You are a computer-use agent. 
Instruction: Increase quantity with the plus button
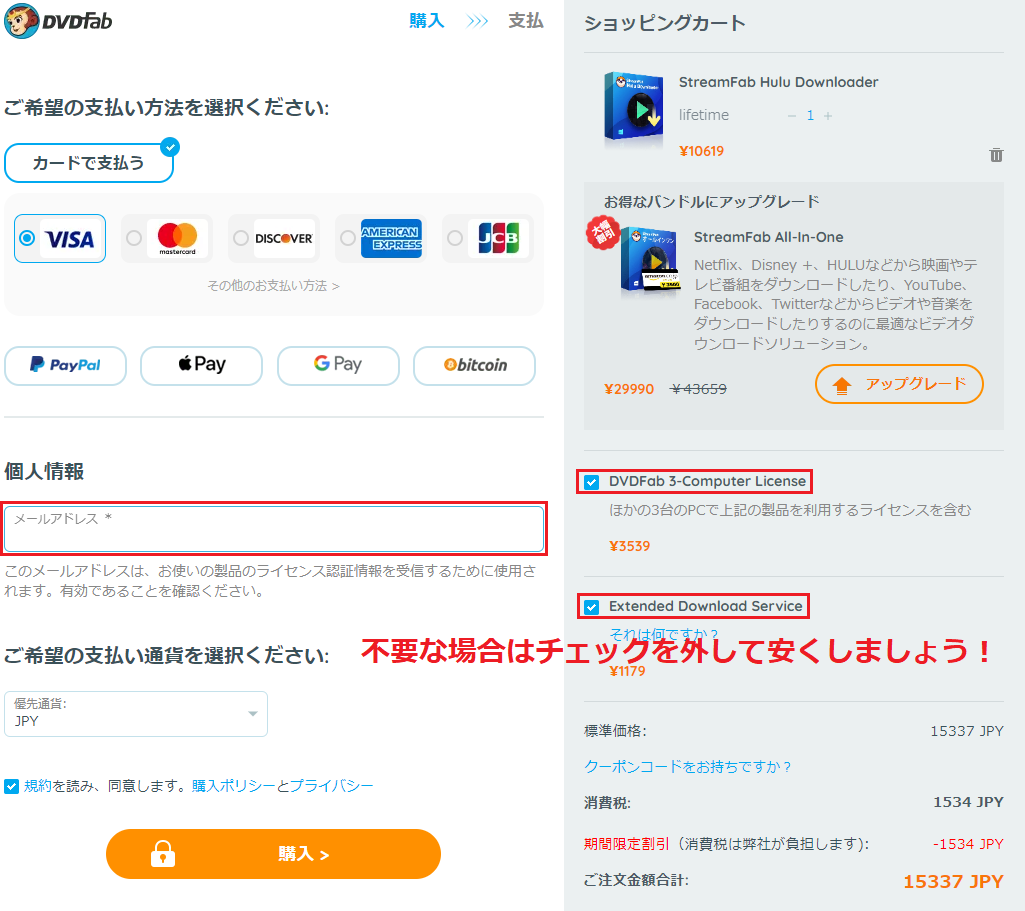point(828,116)
